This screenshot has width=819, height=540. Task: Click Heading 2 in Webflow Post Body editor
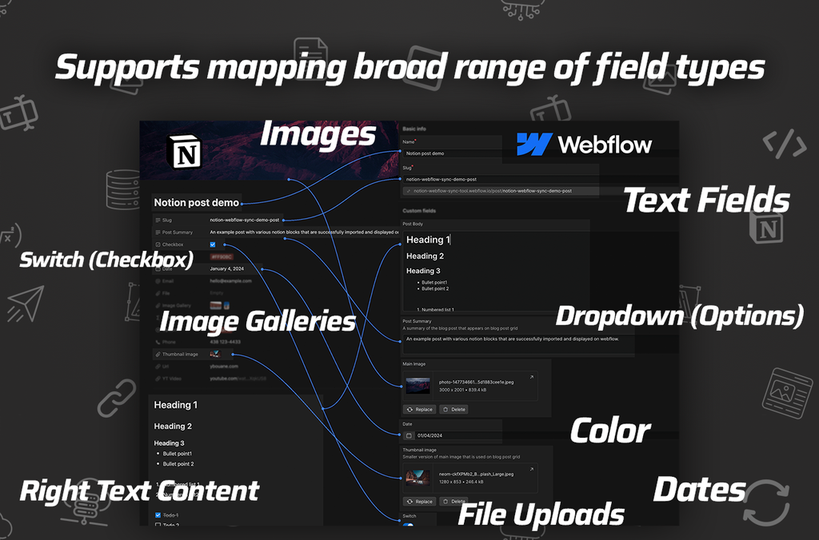click(x=425, y=256)
